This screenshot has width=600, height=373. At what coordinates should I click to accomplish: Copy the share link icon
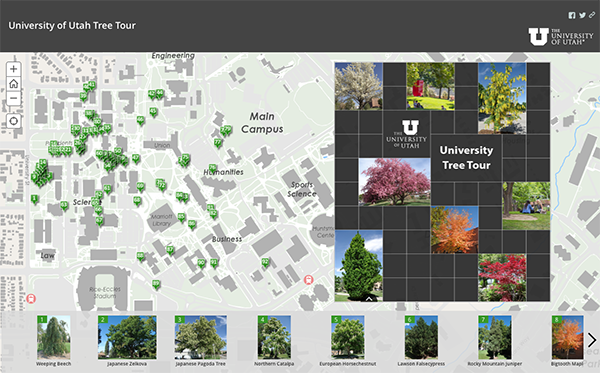[x=592, y=15]
